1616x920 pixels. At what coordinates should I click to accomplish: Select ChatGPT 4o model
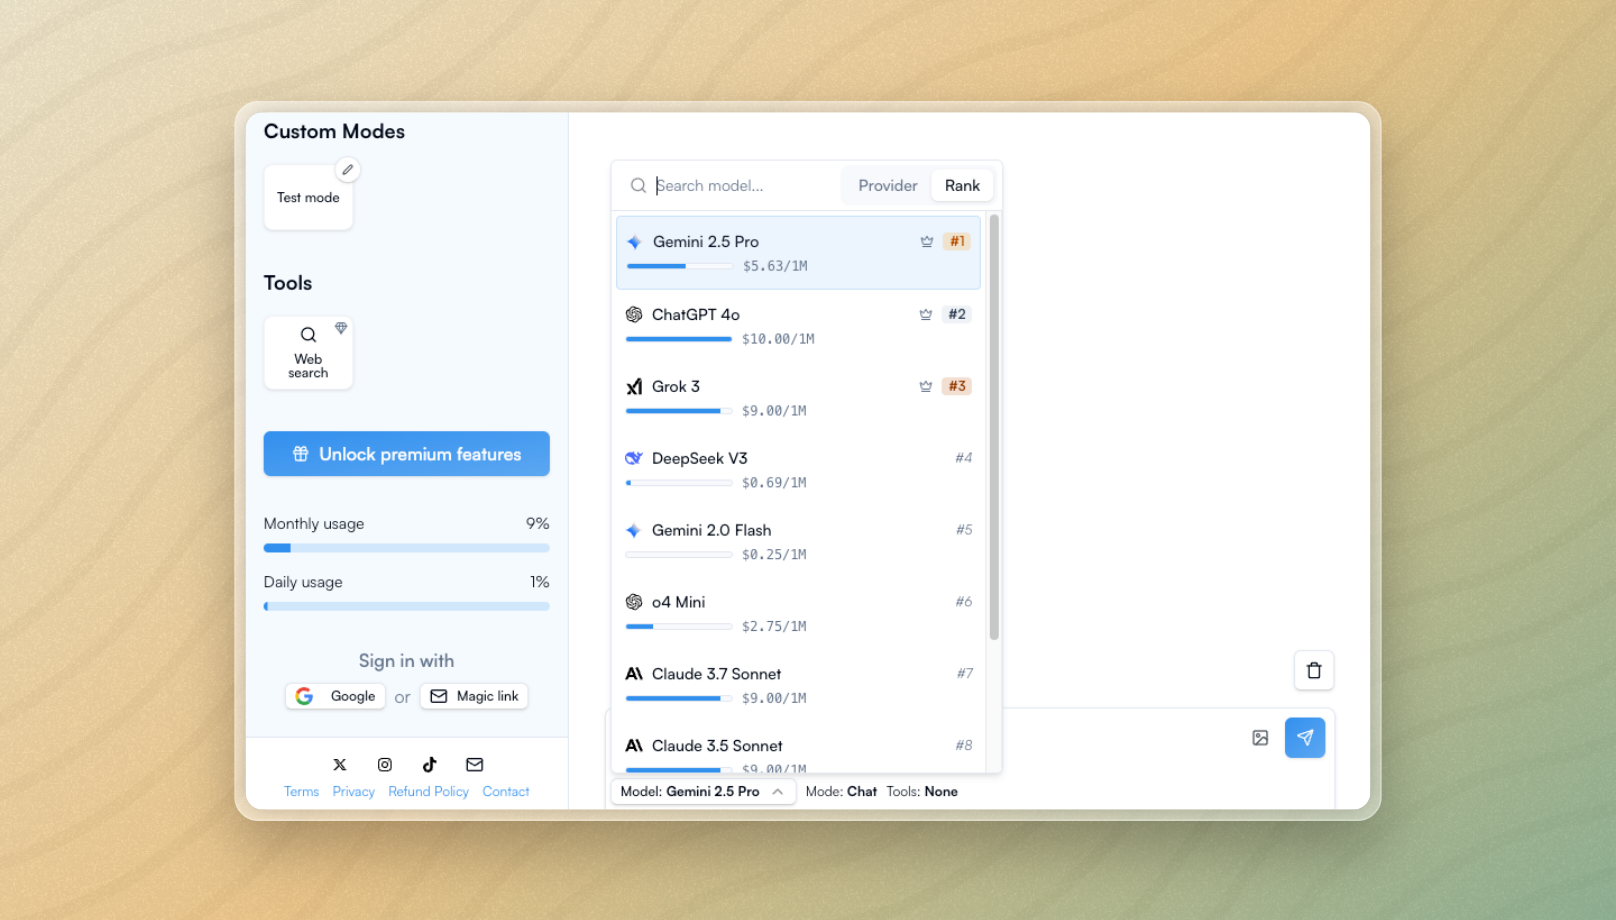pos(798,326)
